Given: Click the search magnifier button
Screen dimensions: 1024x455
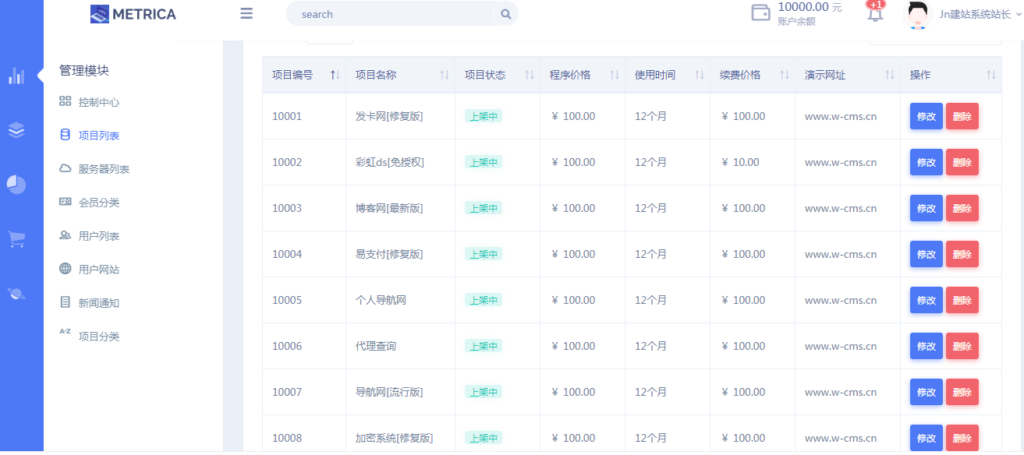Looking at the screenshot, I should (506, 14).
